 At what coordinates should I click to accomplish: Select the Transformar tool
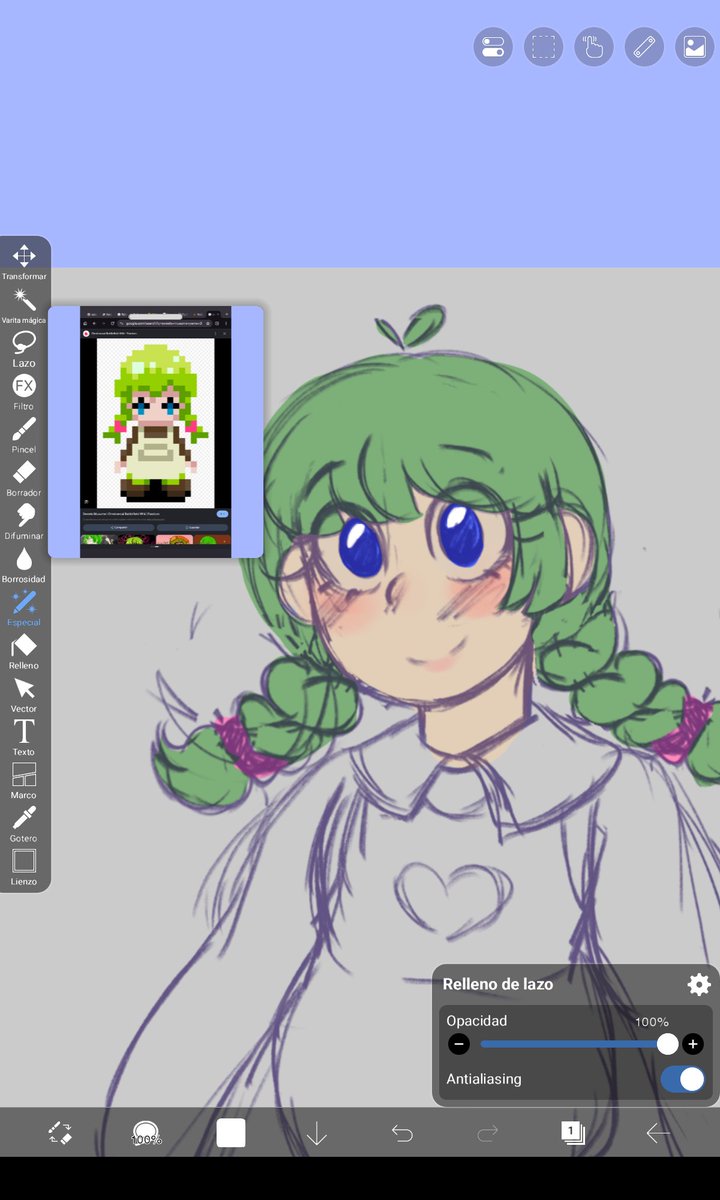(24, 262)
